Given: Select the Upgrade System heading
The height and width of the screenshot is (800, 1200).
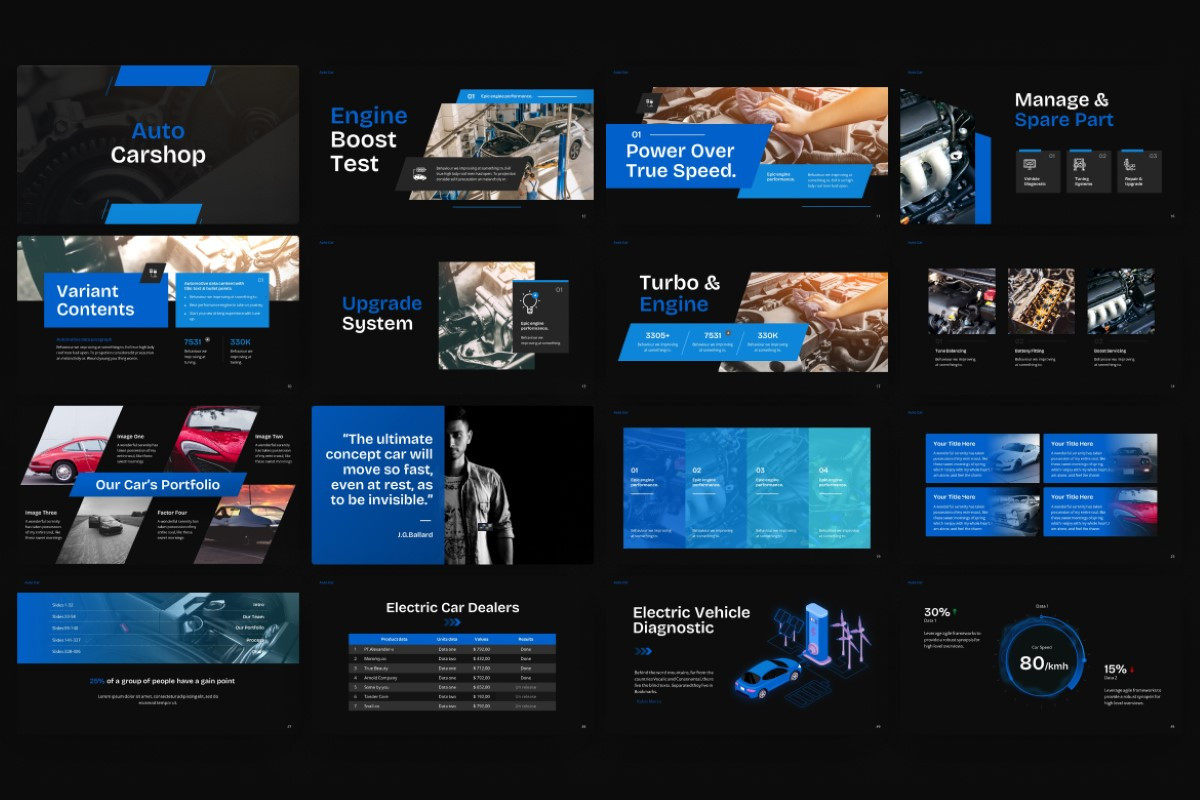Looking at the screenshot, I should pyautogui.click(x=382, y=313).
